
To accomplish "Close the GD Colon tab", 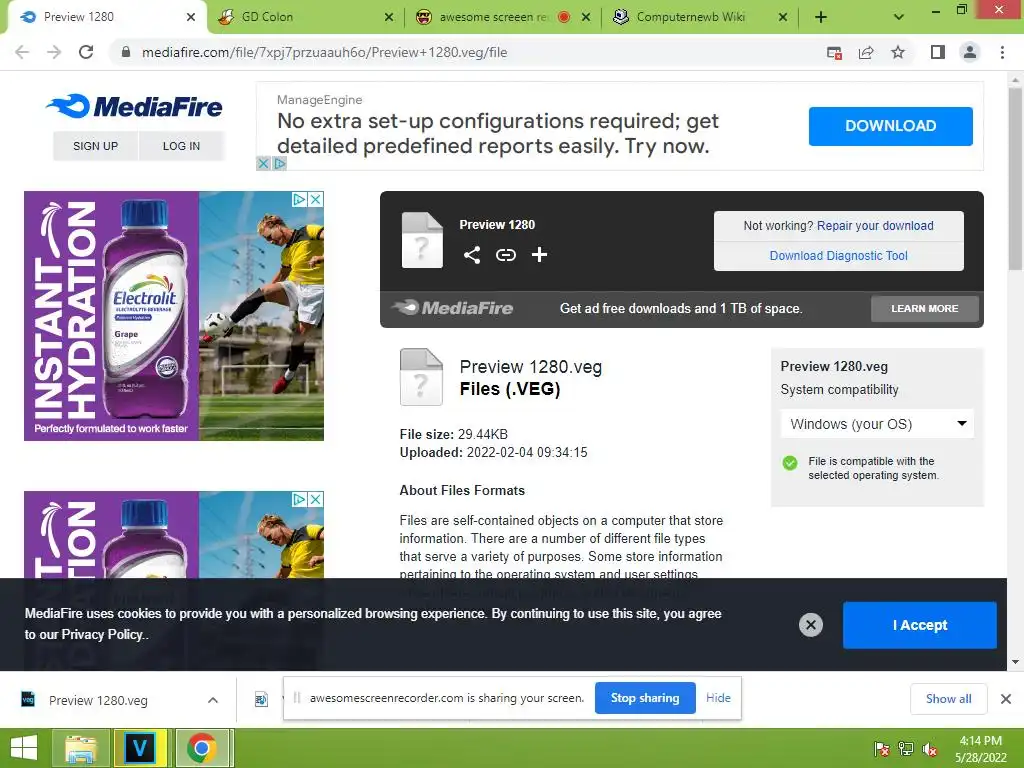I will pos(389,17).
